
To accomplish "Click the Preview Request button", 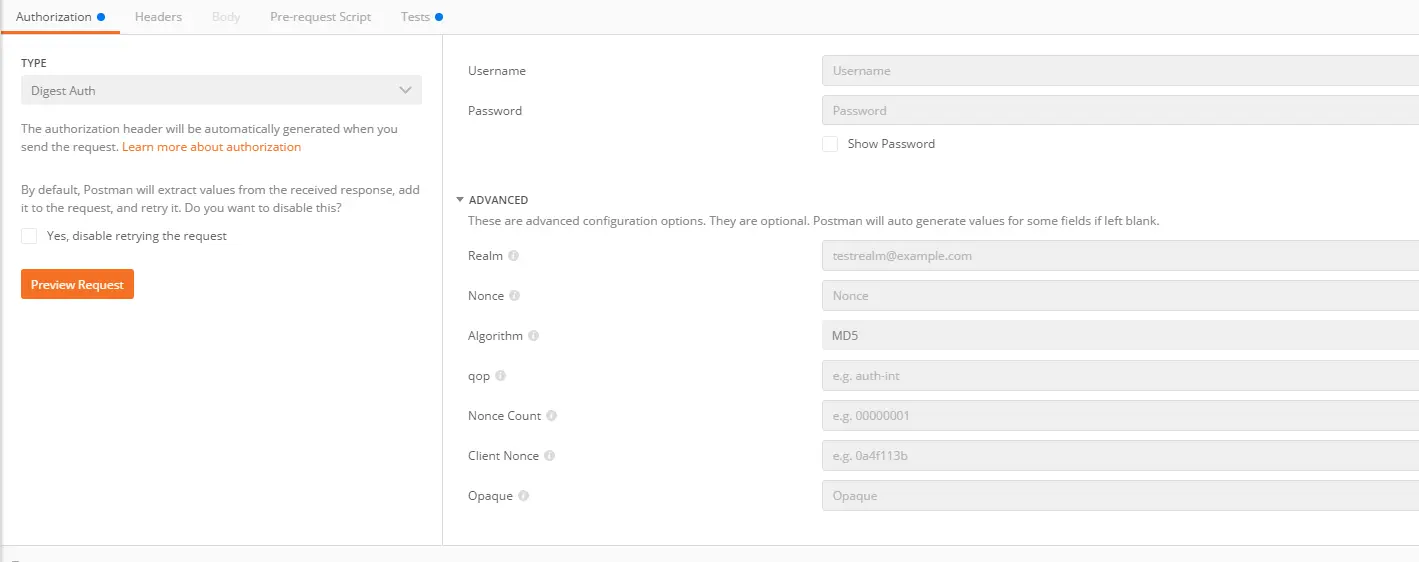I will (77, 285).
